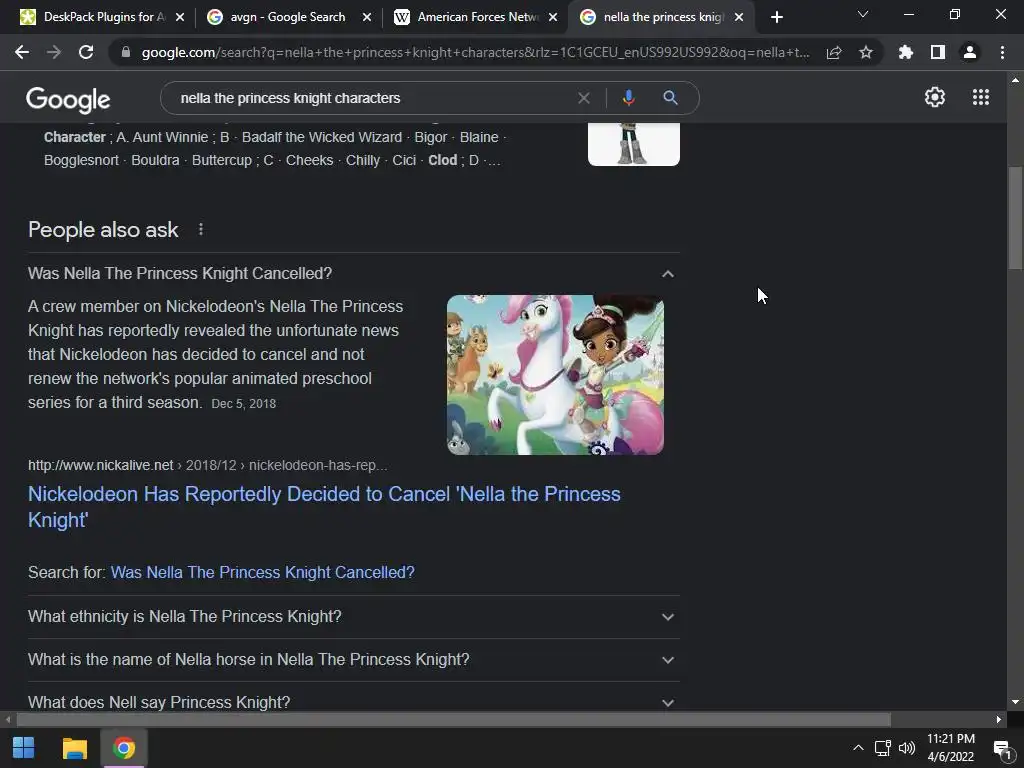
Task: Share this page from the address bar
Action: 834,52
